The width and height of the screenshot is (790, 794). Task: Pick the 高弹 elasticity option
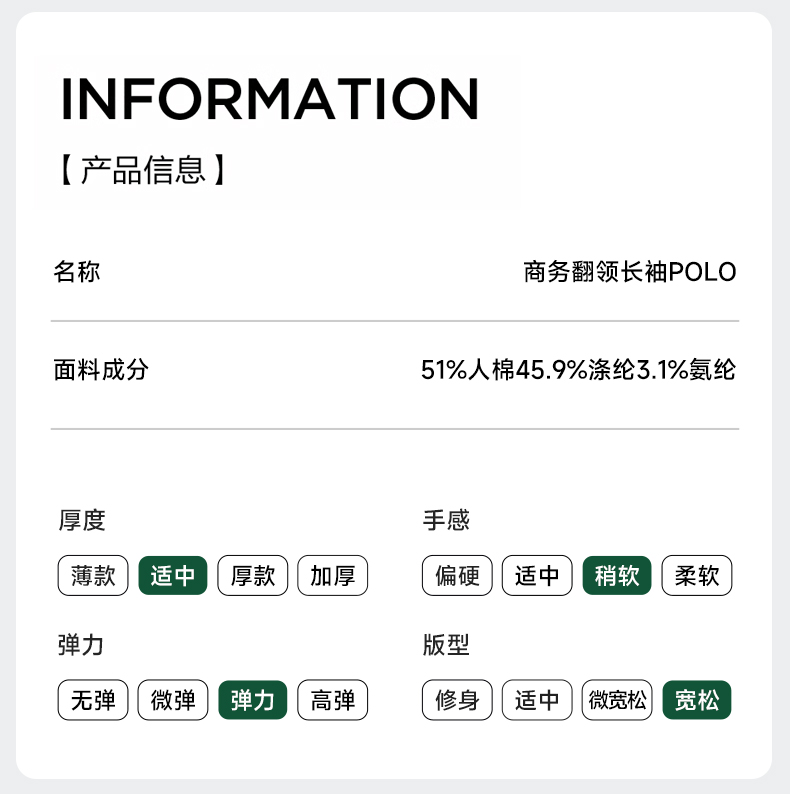click(333, 700)
